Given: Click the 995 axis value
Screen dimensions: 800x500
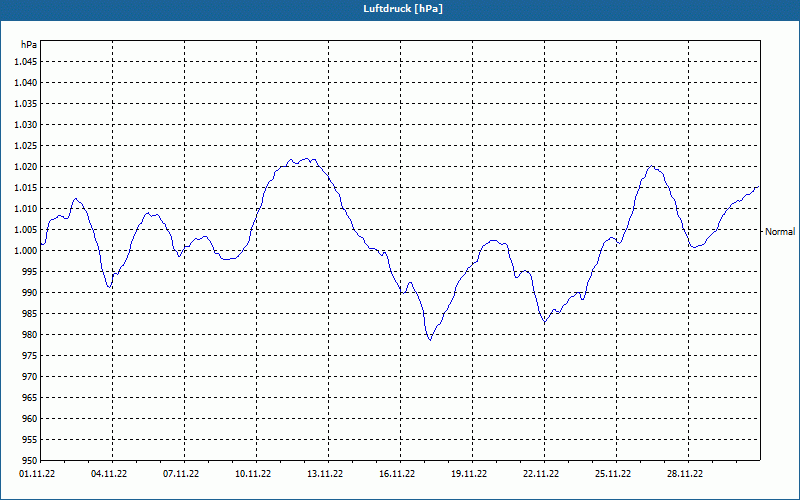Looking at the screenshot, I should (x=30, y=271).
